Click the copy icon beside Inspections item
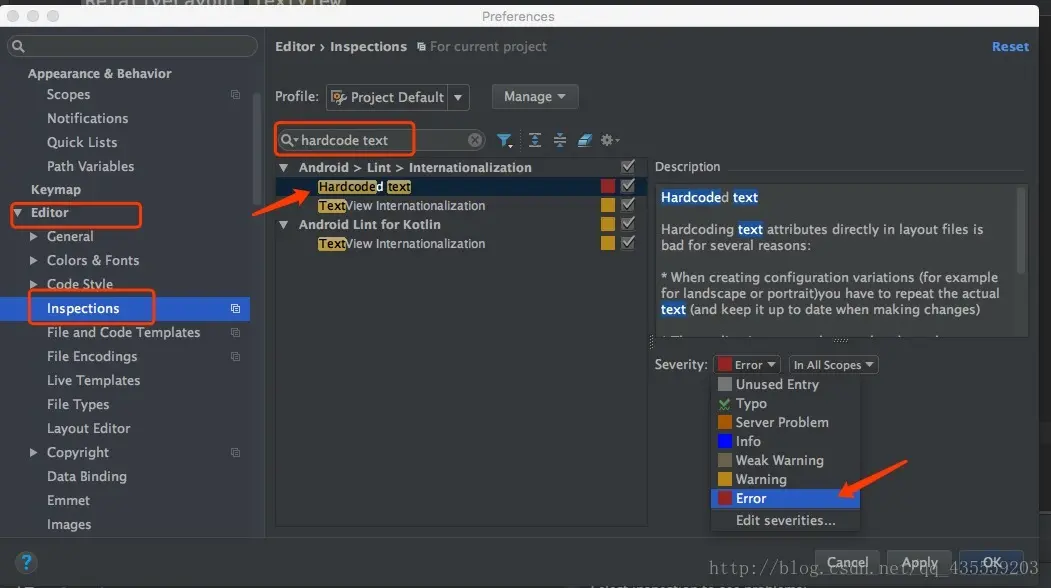1051x588 pixels. (x=235, y=308)
